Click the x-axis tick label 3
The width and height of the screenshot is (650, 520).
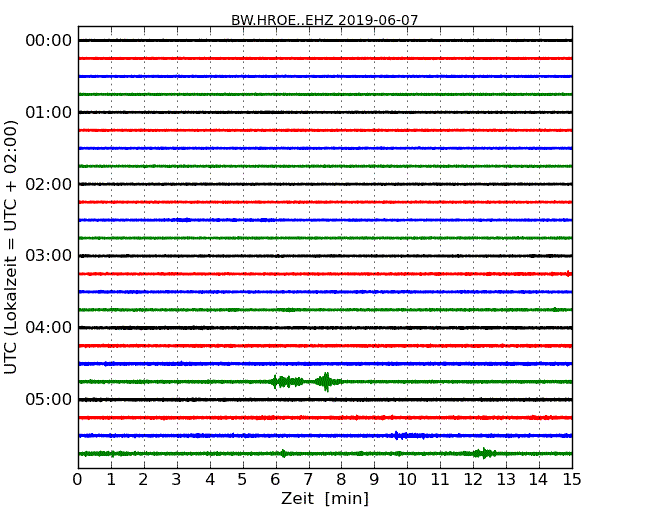177,480
